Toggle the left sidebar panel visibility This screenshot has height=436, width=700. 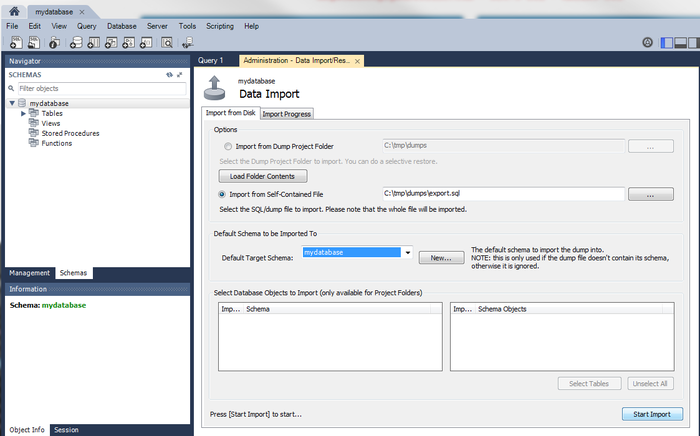[664, 42]
